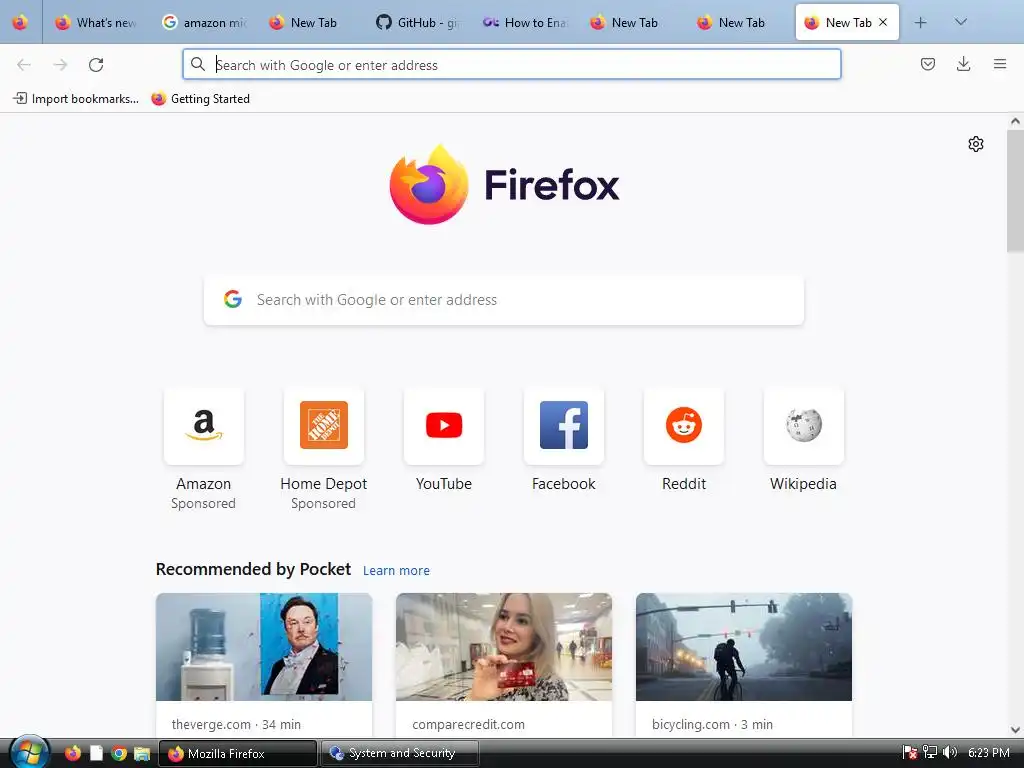Screen dimensions: 1024x768
Task: Click the scrollbar up arrow
Action: 1015,121
